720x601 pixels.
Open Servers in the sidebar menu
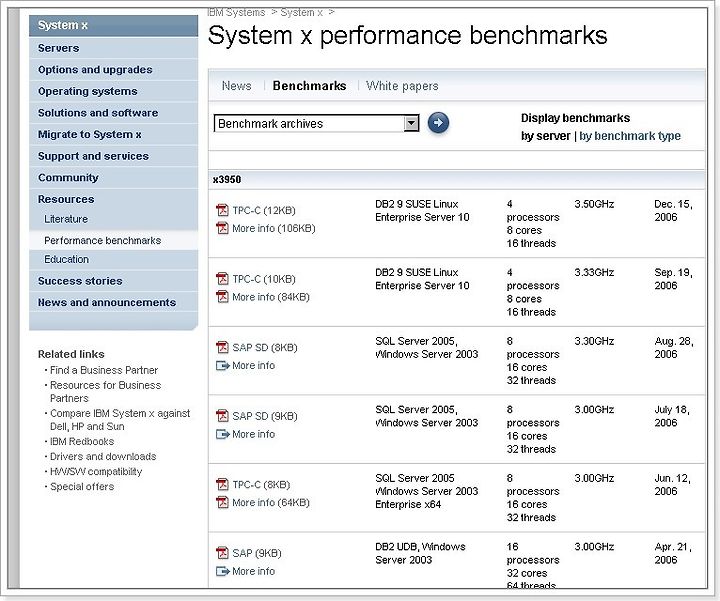pos(113,48)
